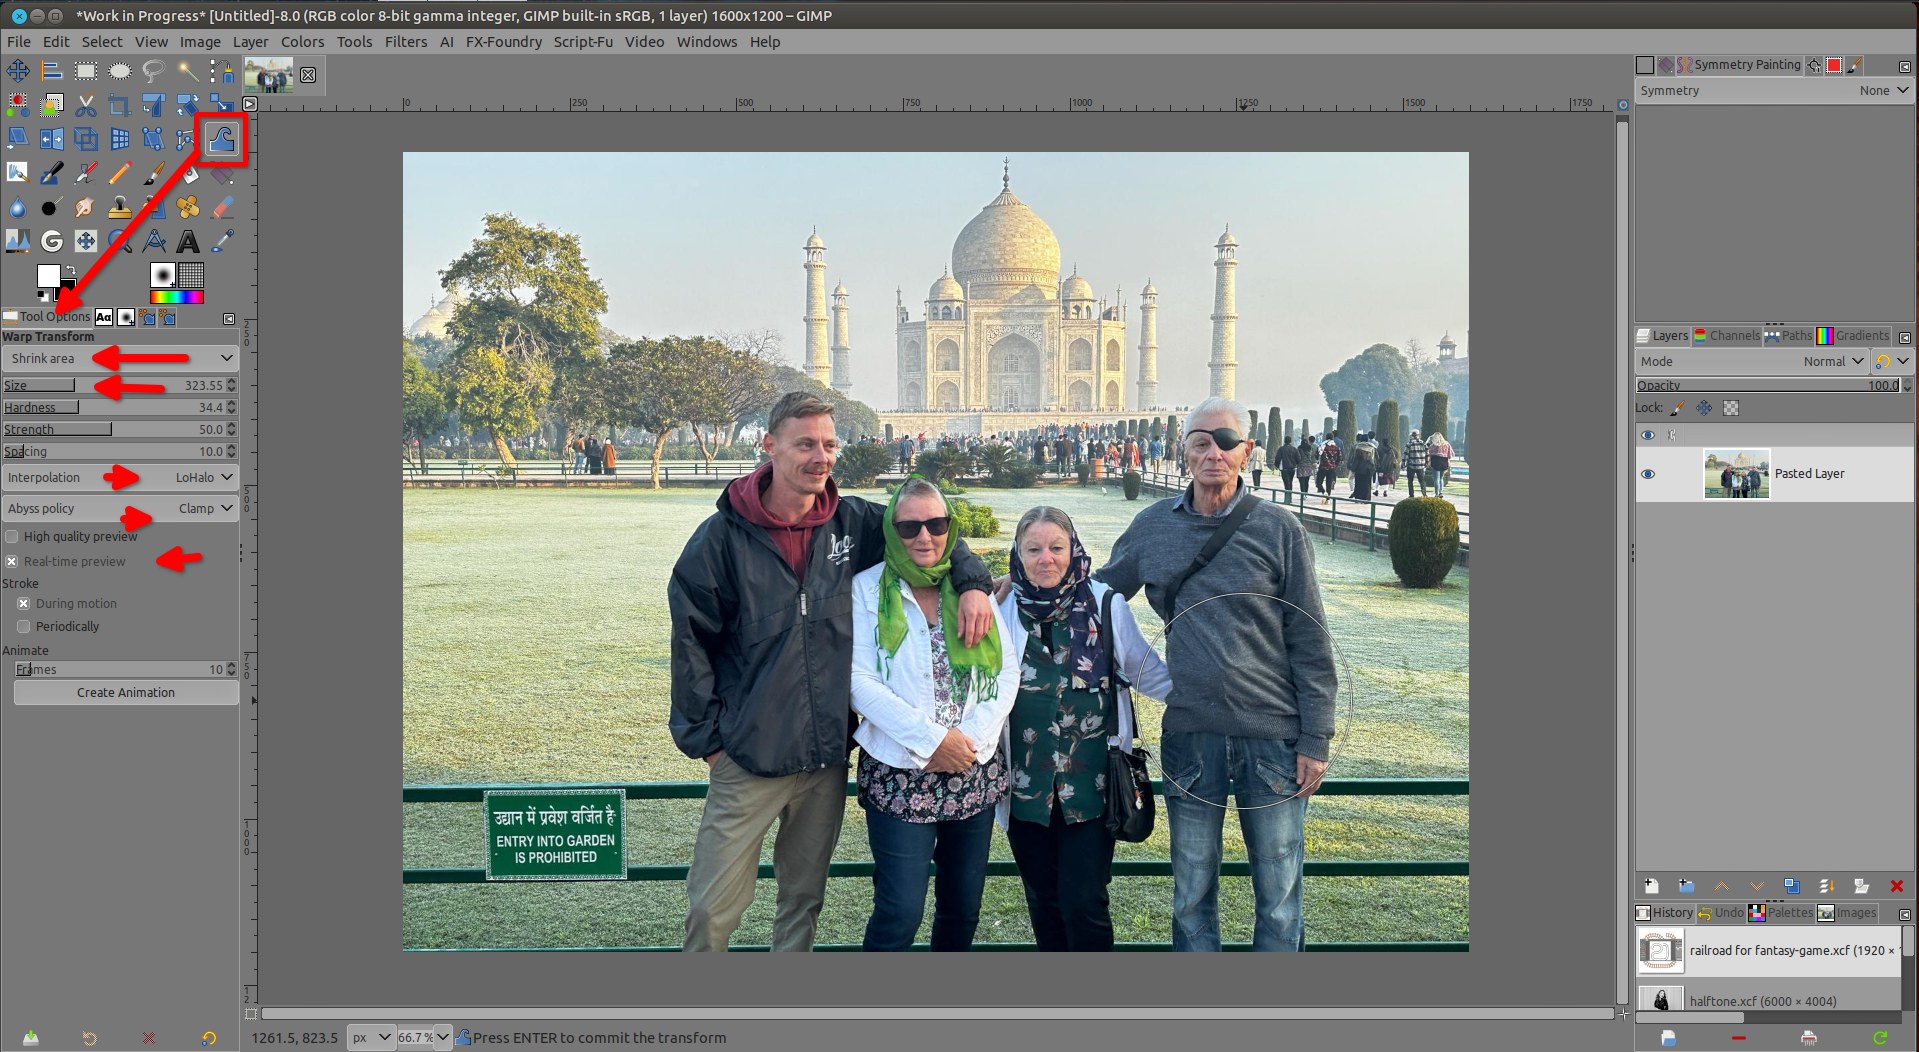Viewport: 1919px width, 1052px height.
Task: Select the Rectangle Select tool
Action: coord(86,71)
